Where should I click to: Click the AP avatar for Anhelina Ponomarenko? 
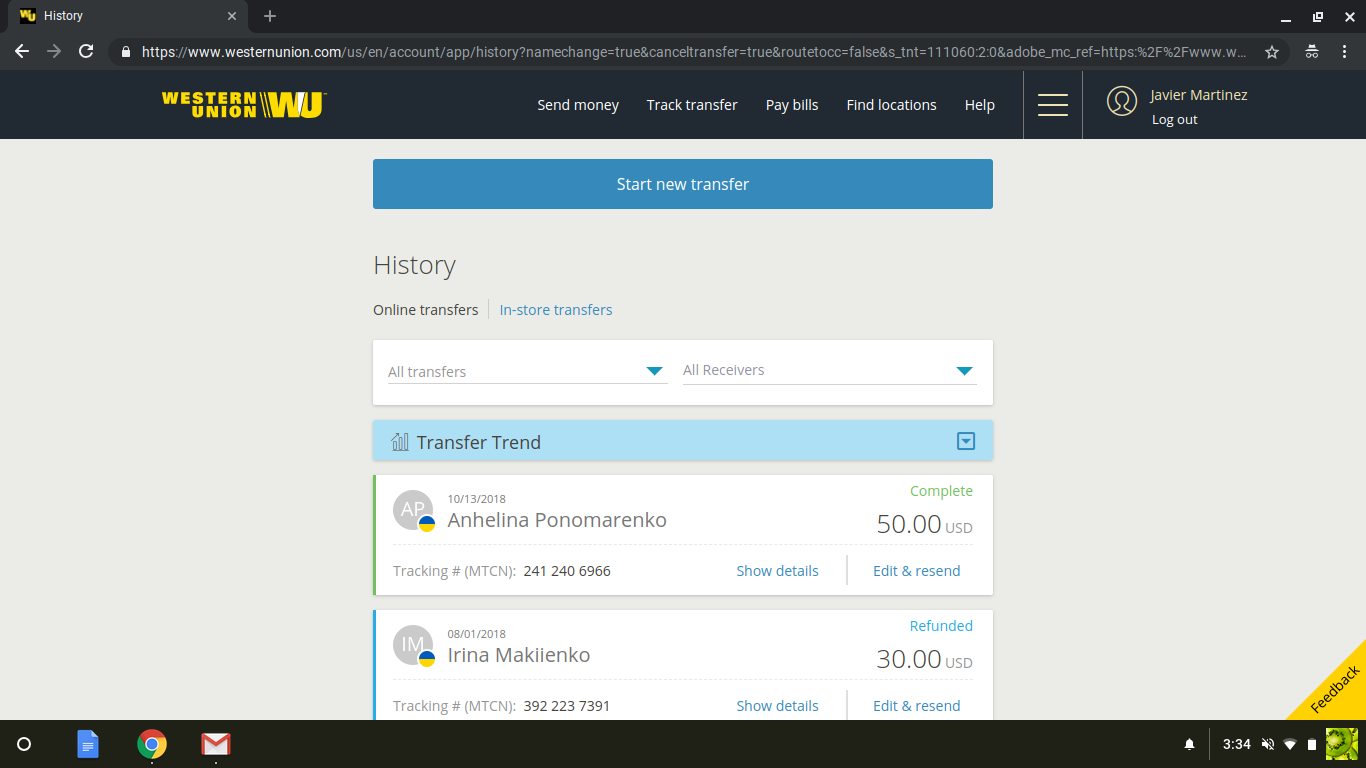pyautogui.click(x=413, y=510)
